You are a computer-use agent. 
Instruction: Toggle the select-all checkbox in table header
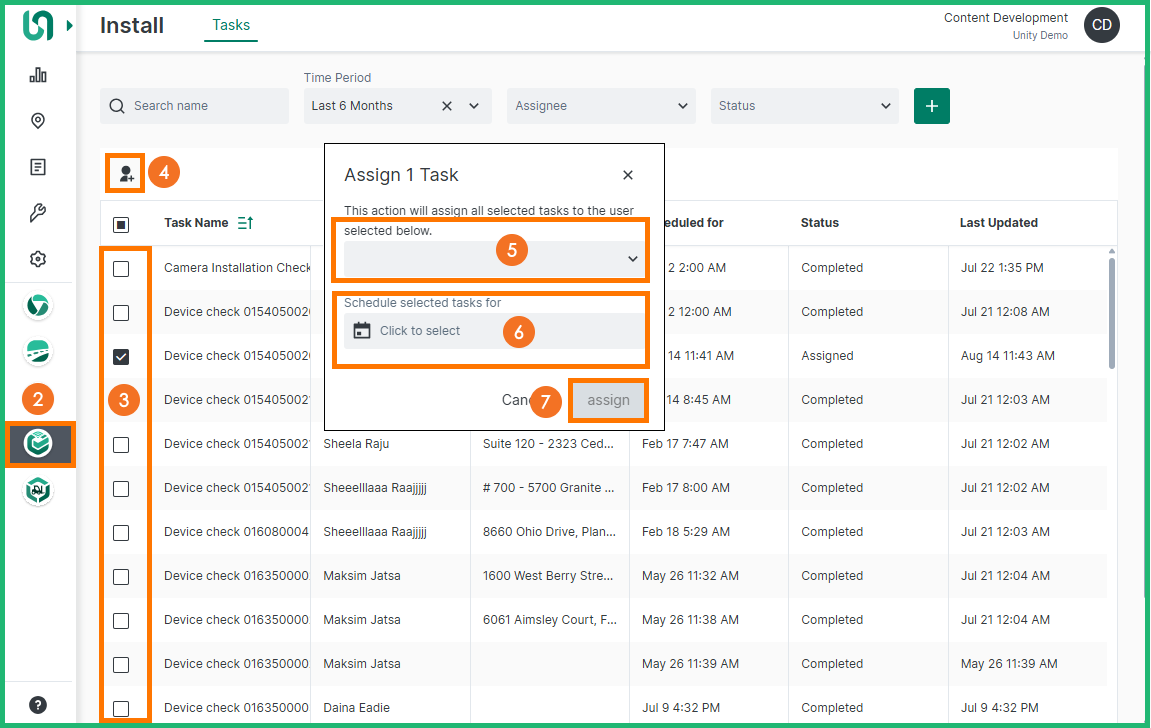pos(121,224)
